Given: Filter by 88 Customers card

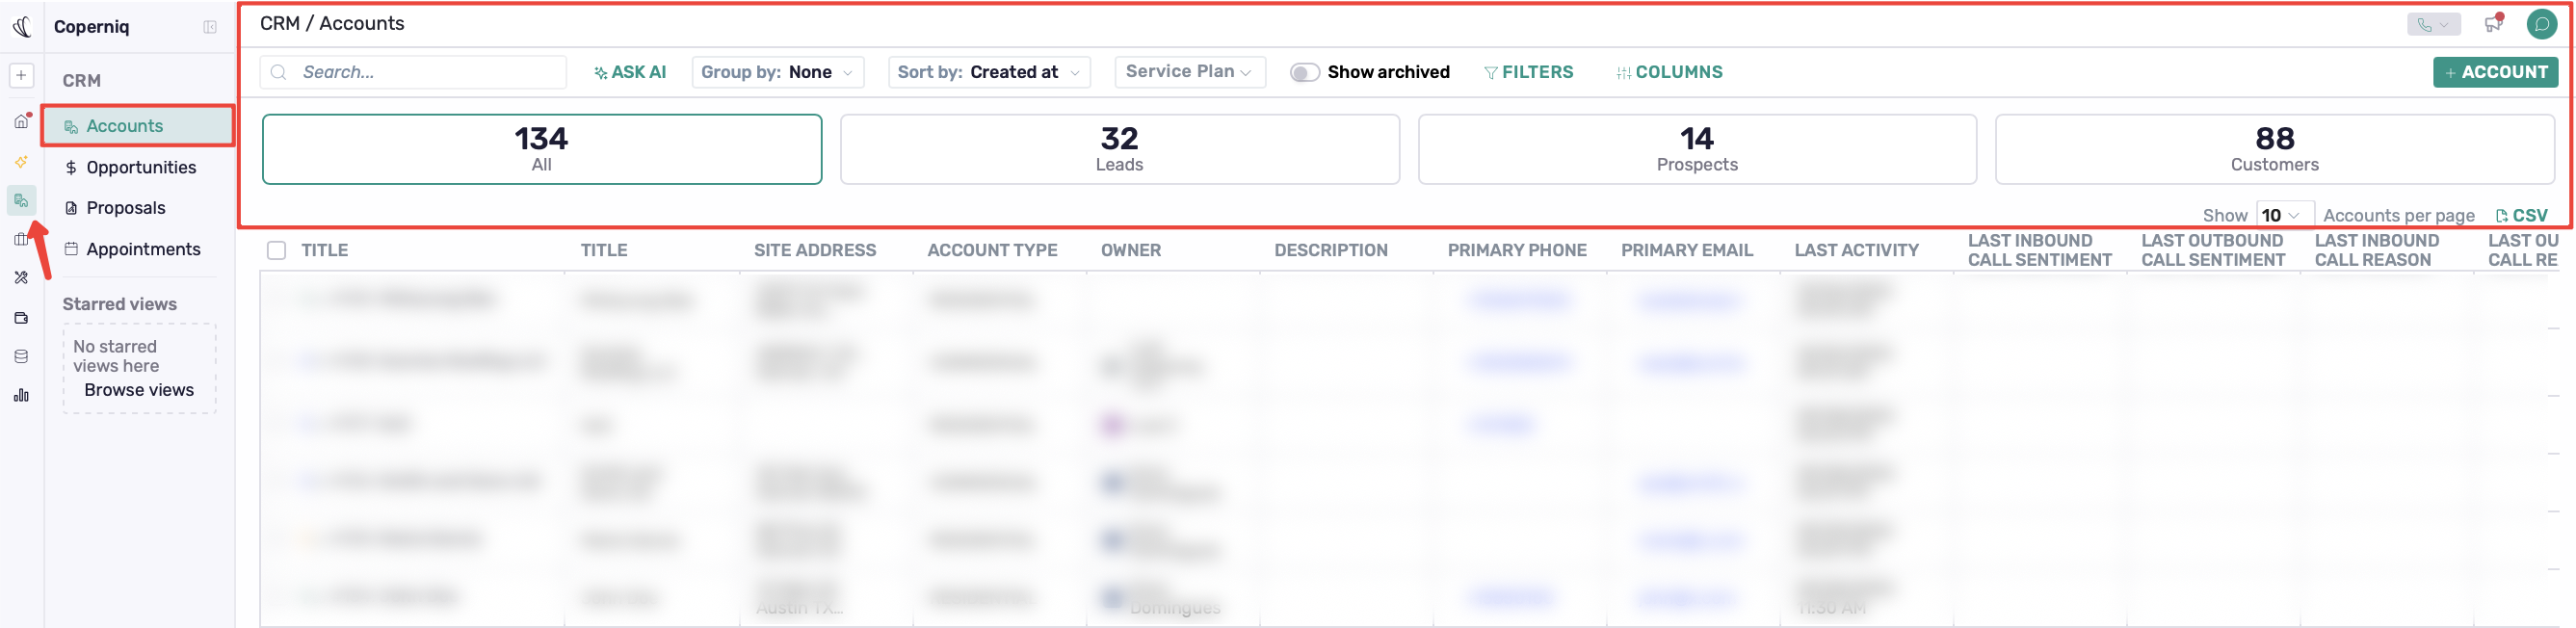Looking at the screenshot, I should (2274, 149).
